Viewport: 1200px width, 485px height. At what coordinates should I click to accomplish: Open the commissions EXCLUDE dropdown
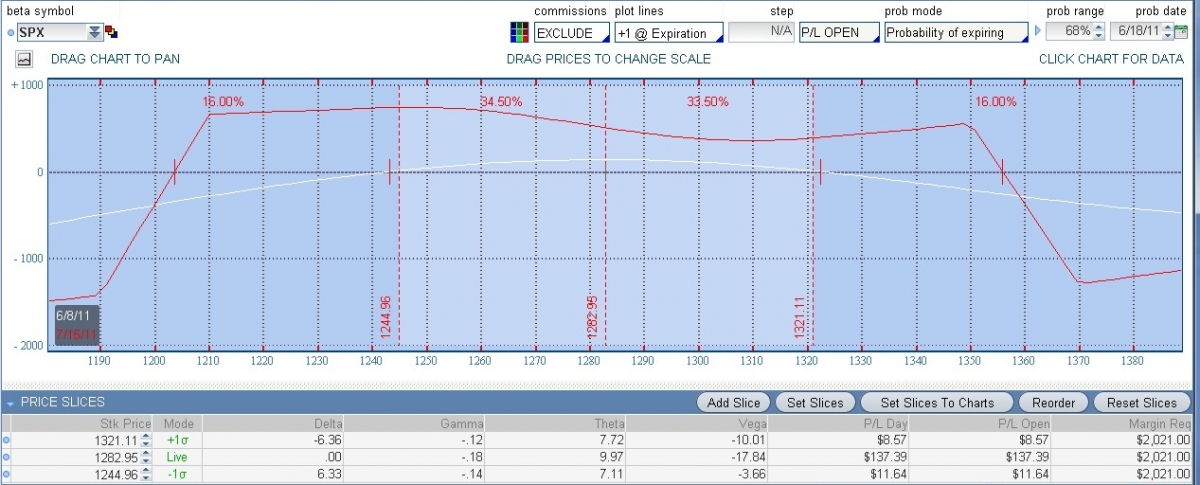[571, 32]
